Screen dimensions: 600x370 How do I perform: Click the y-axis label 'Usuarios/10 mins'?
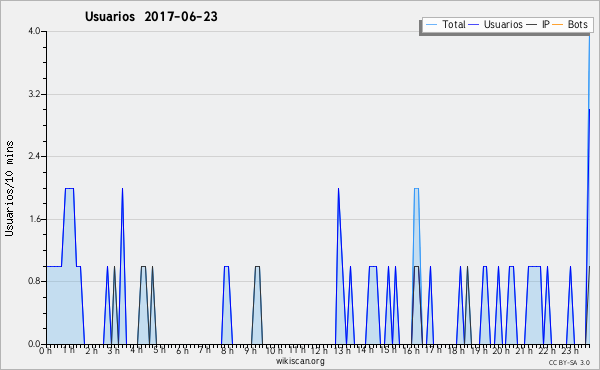9,189
